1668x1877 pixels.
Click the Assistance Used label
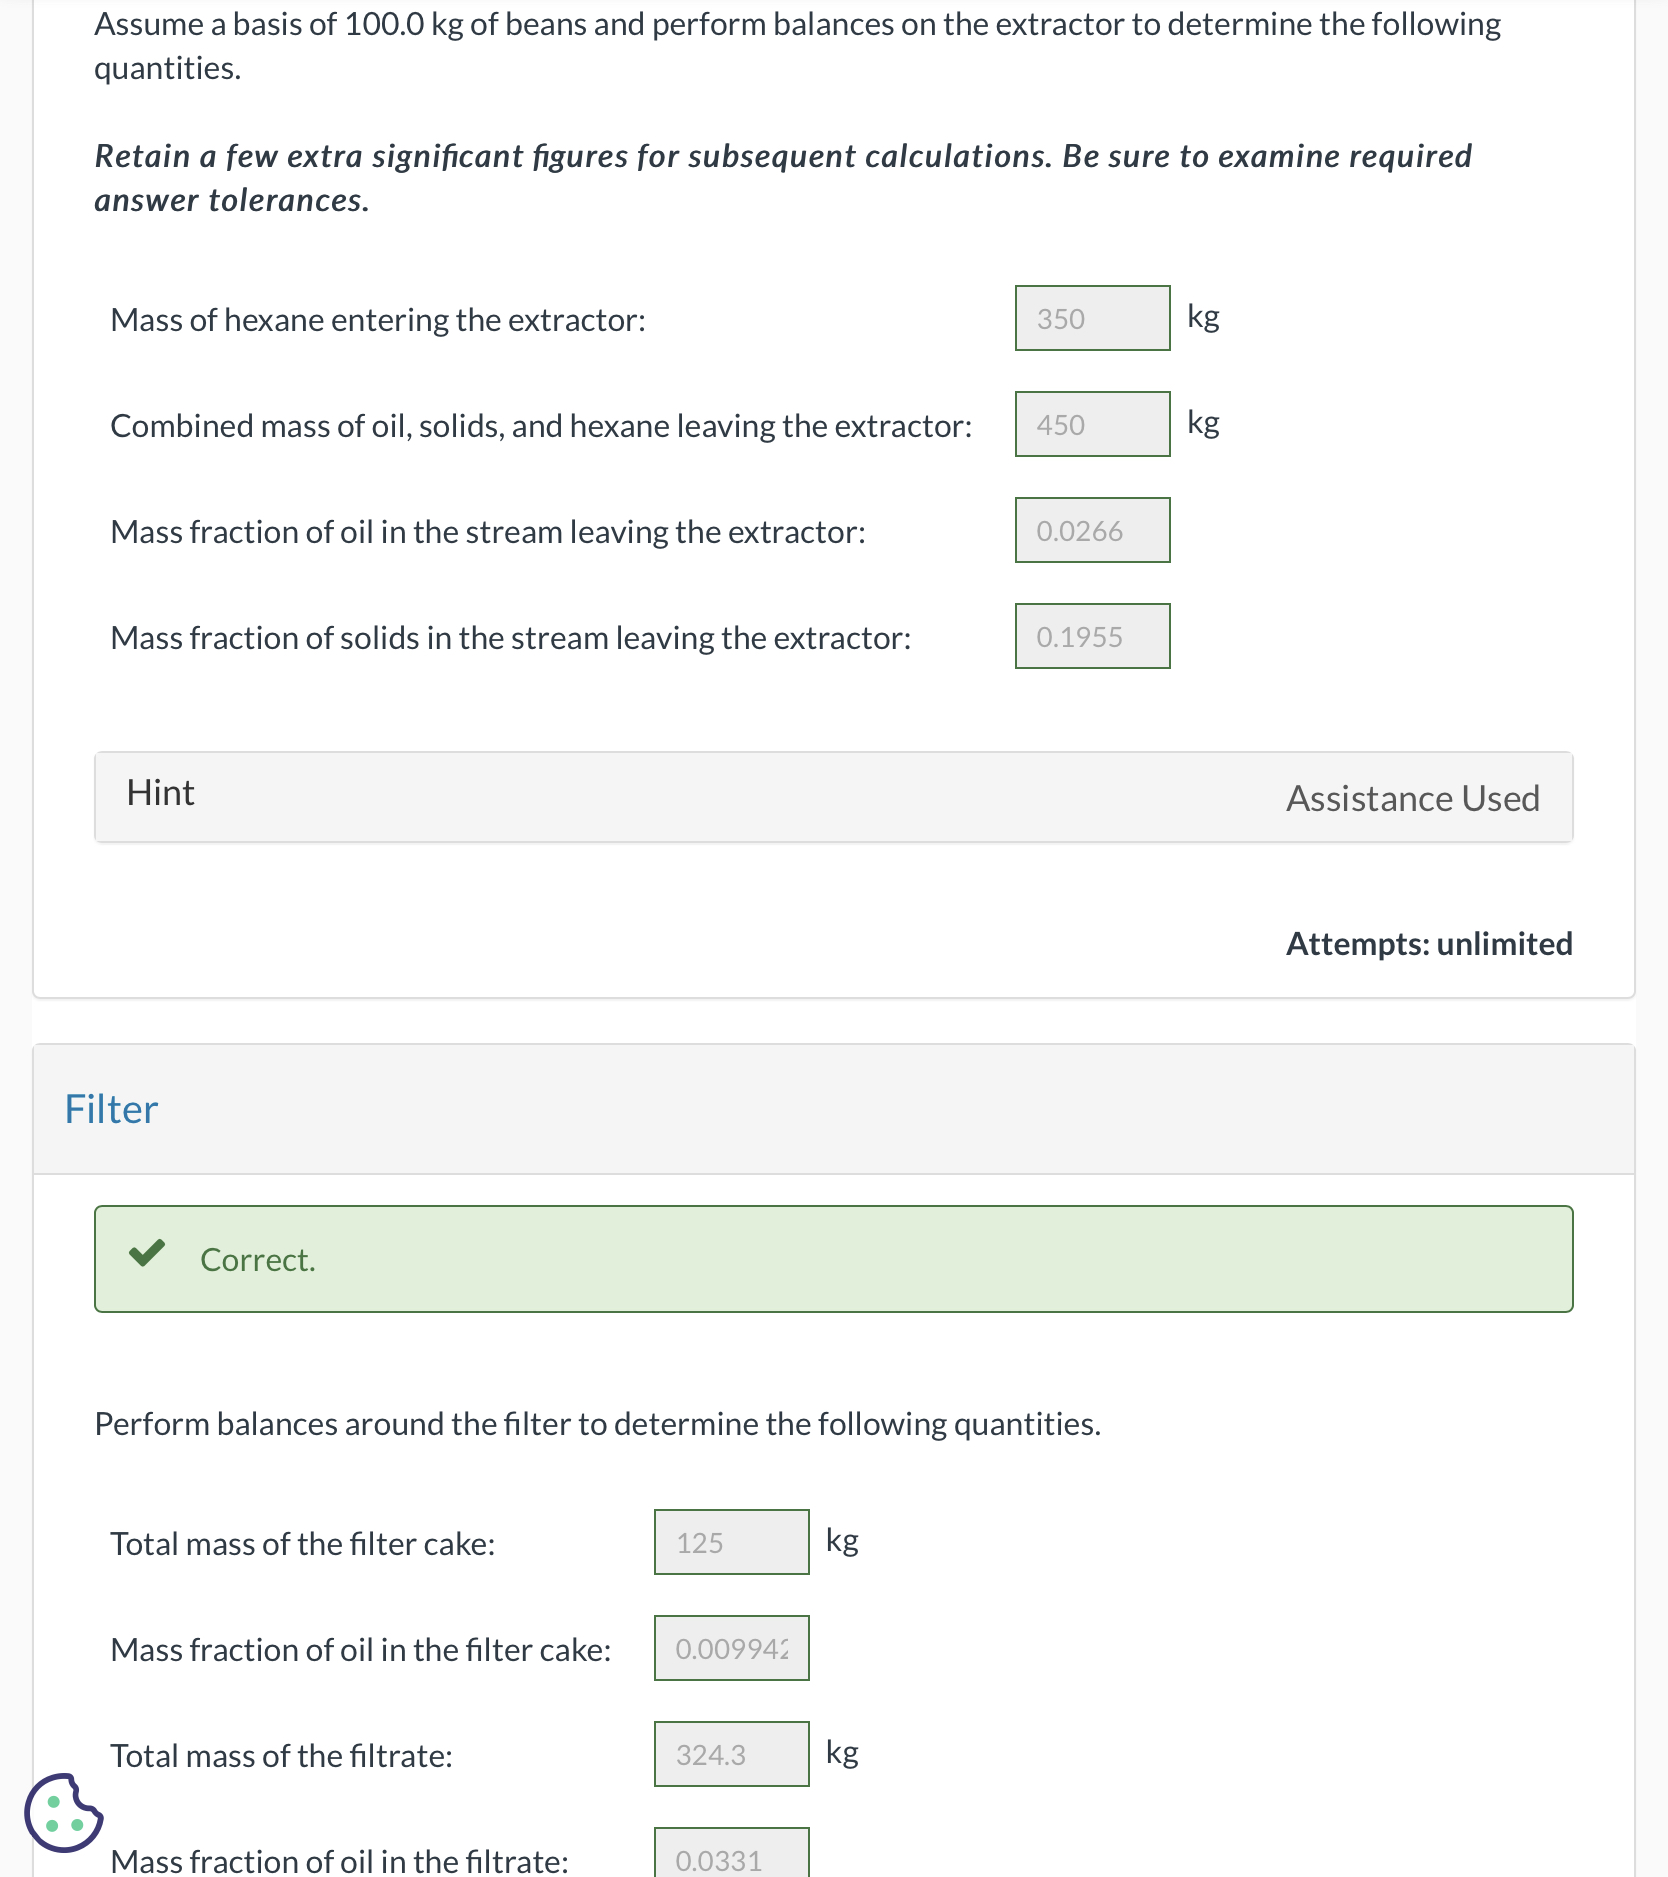pyautogui.click(x=1412, y=798)
